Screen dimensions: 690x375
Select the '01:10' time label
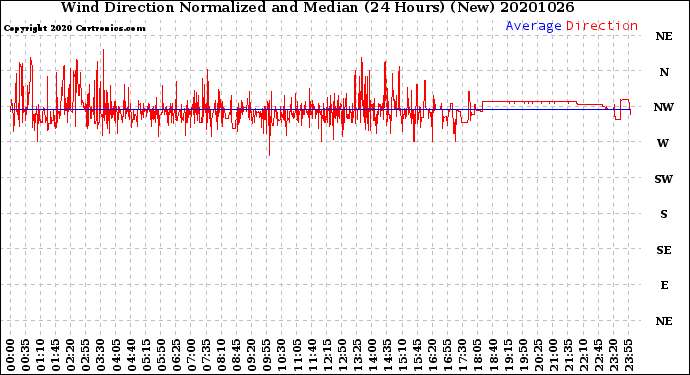click(x=40, y=355)
